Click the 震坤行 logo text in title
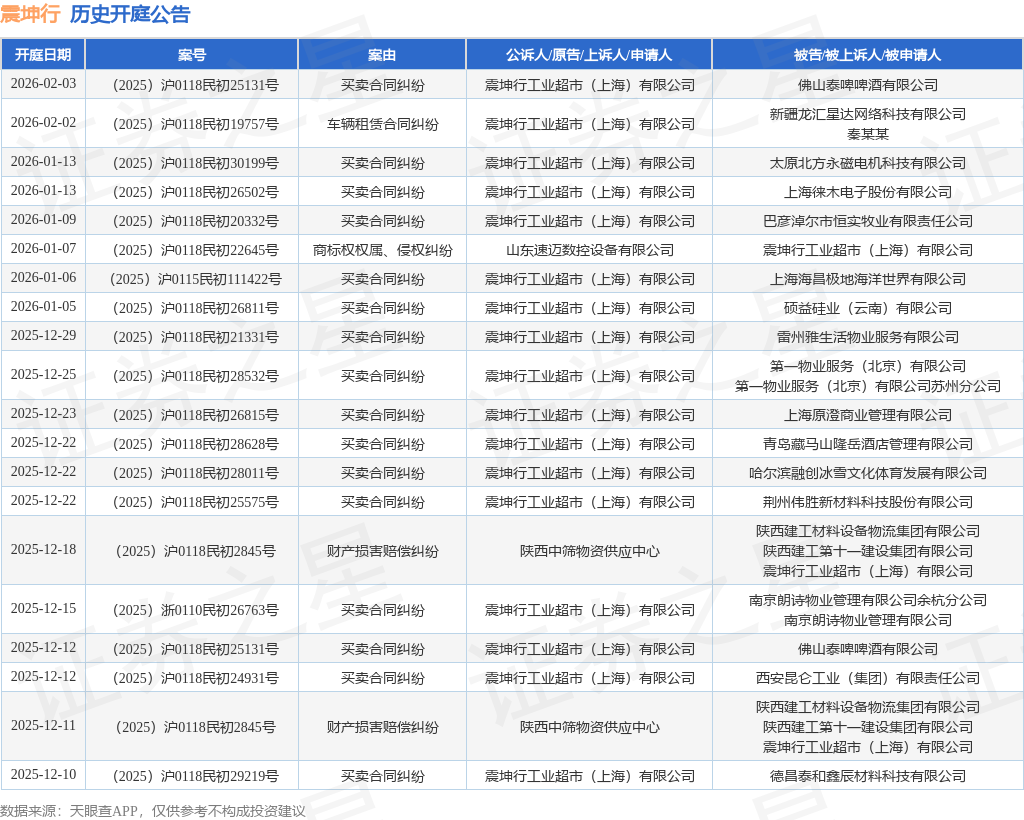Screen dimensions: 1024x820 pos(31,14)
